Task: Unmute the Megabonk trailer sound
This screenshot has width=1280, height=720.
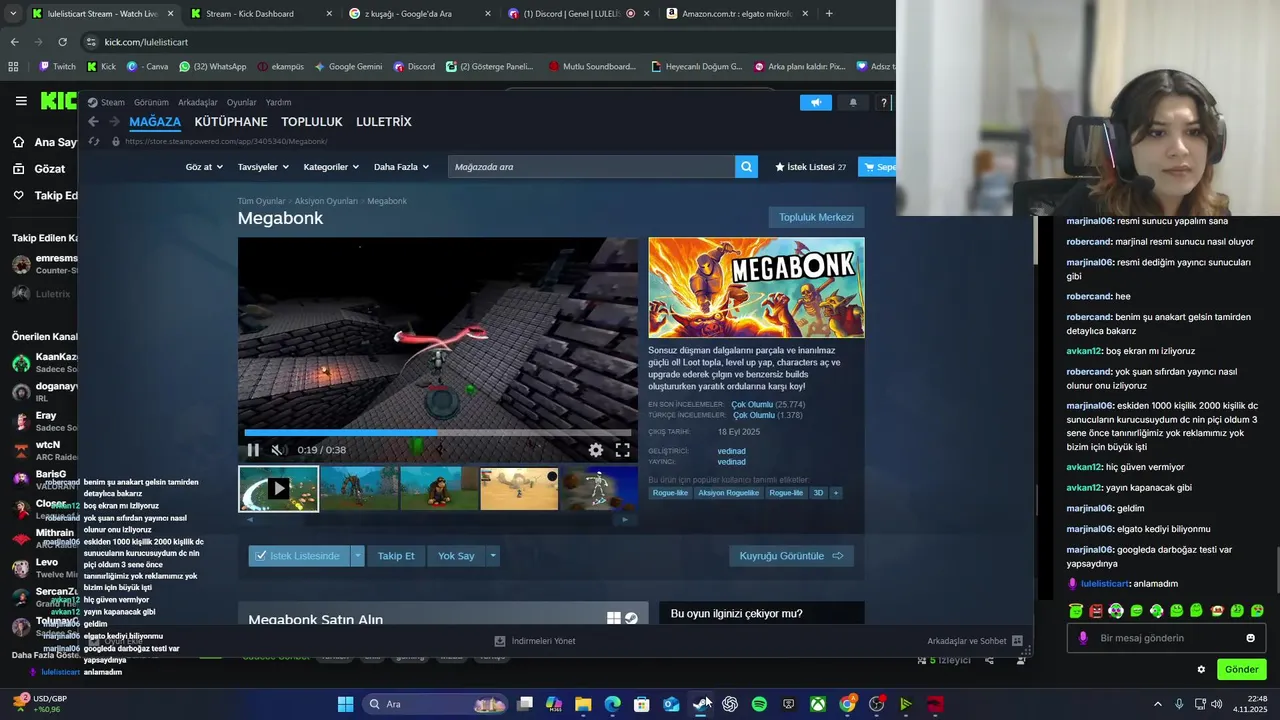Action: tap(279, 450)
